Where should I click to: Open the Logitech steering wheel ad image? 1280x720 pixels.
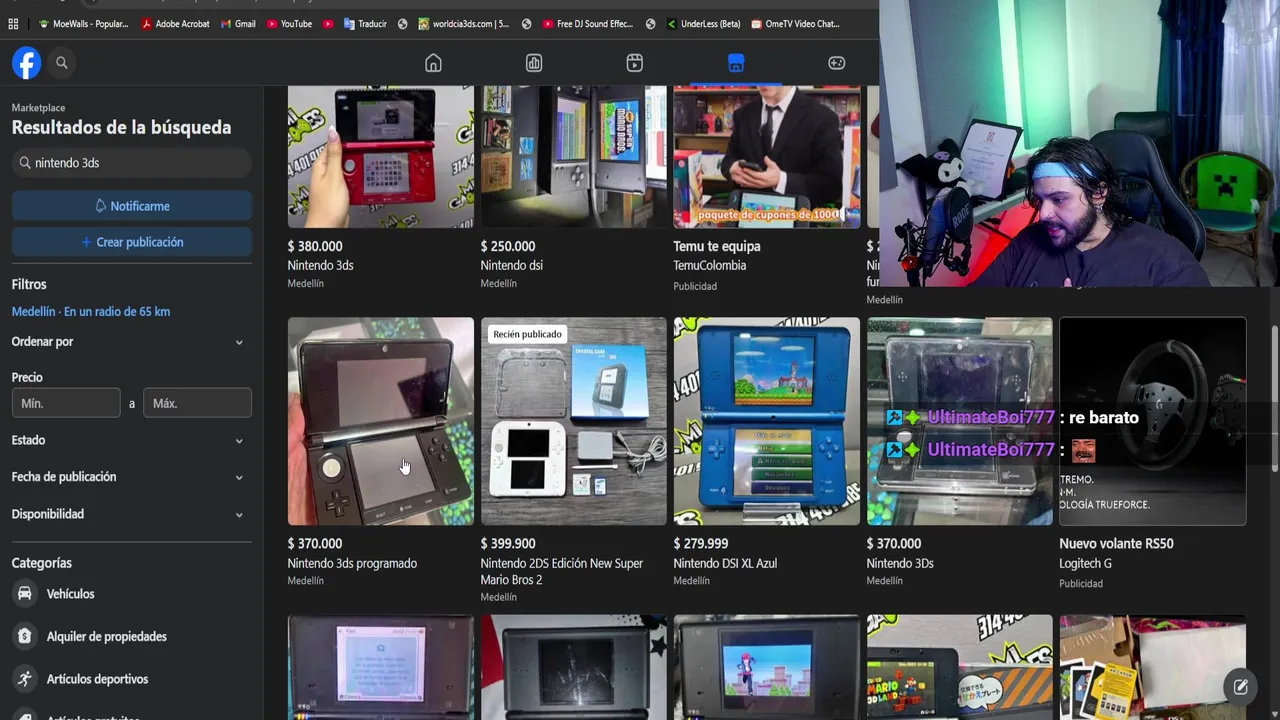click(x=1153, y=421)
